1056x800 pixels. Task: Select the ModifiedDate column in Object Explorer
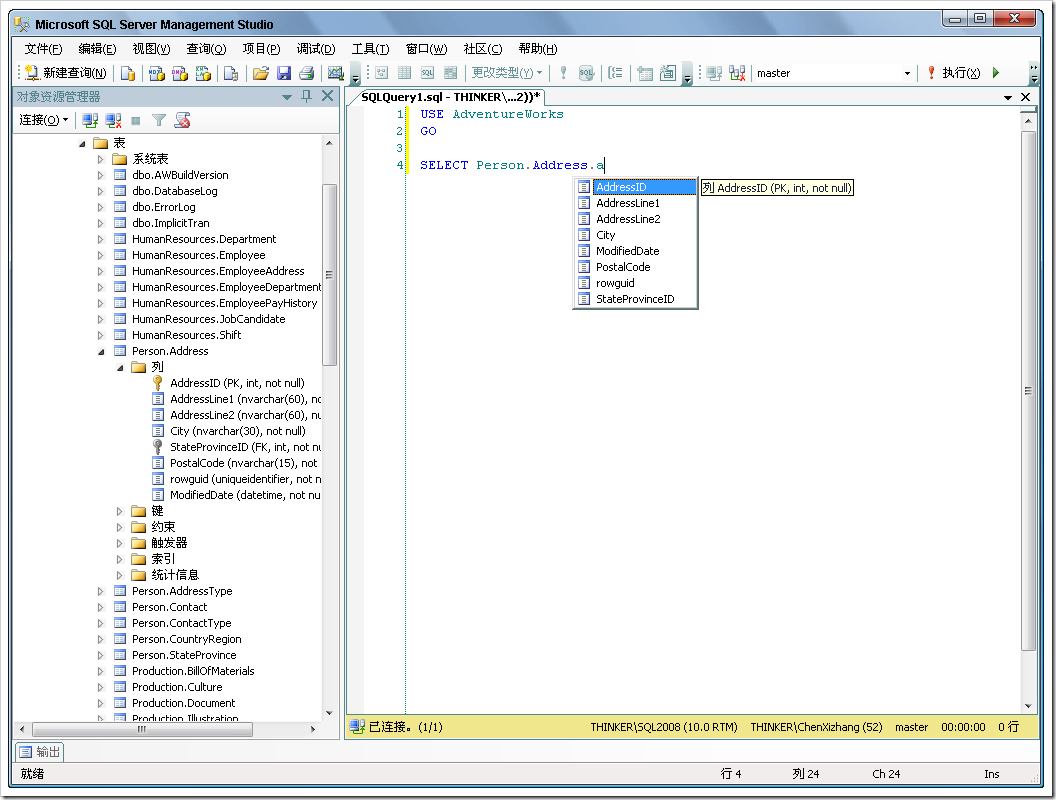[245, 495]
